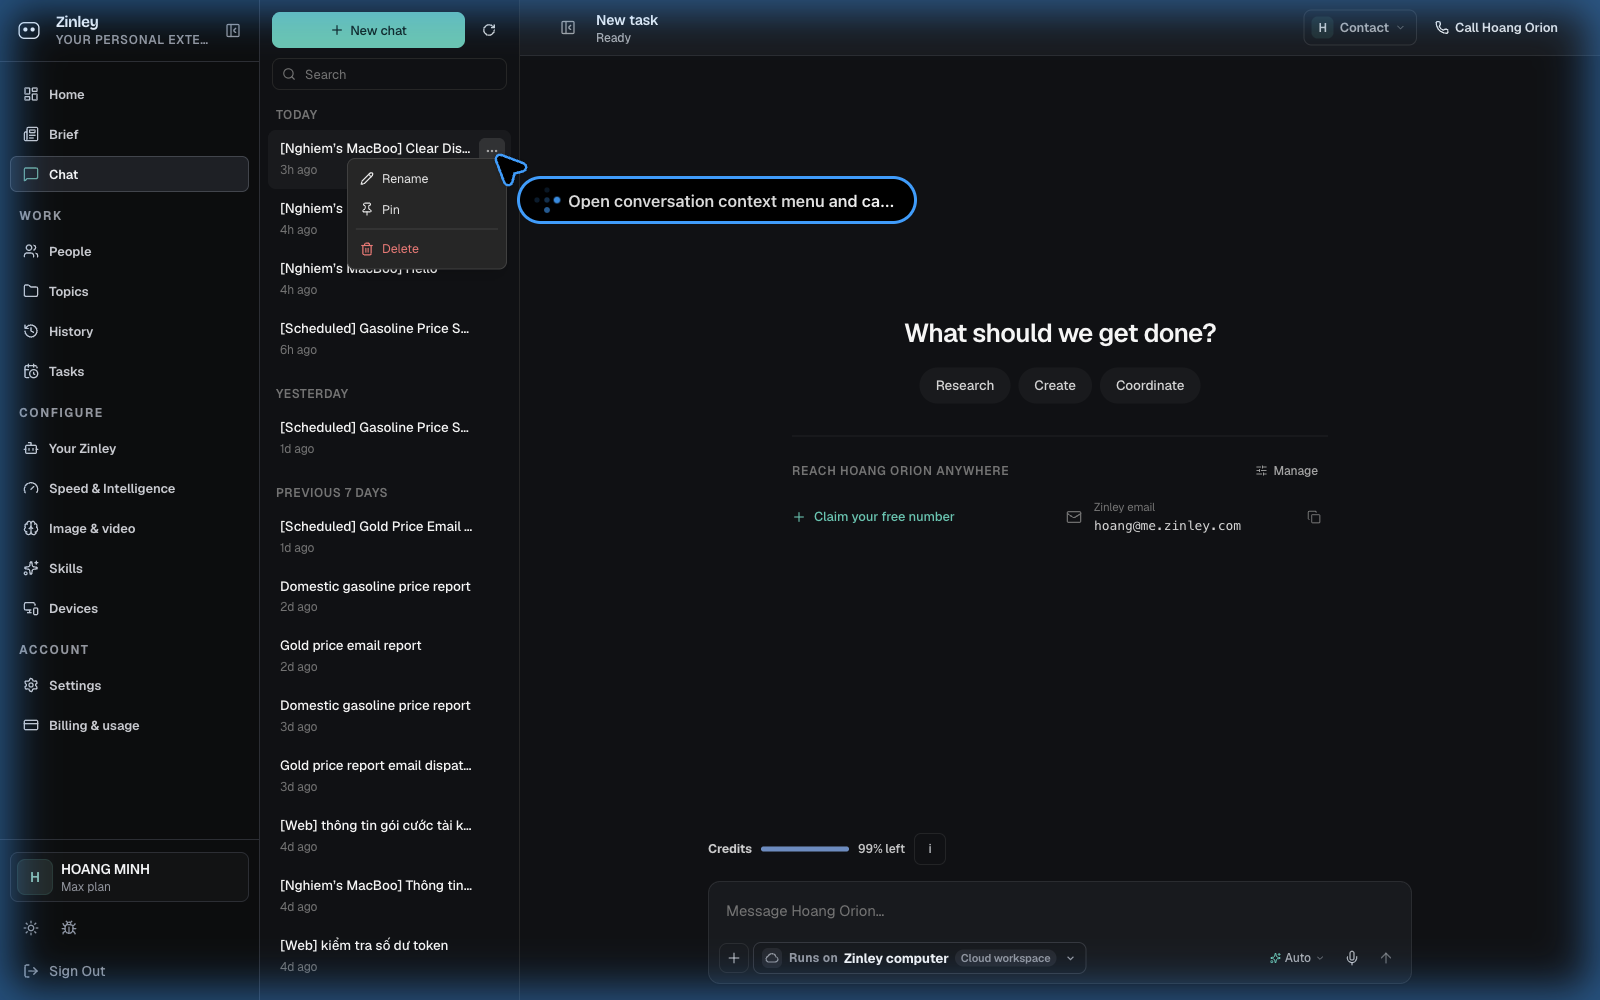Image resolution: width=1600 pixels, height=1000 pixels.
Task: Focus the chat Search field
Action: click(389, 74)
